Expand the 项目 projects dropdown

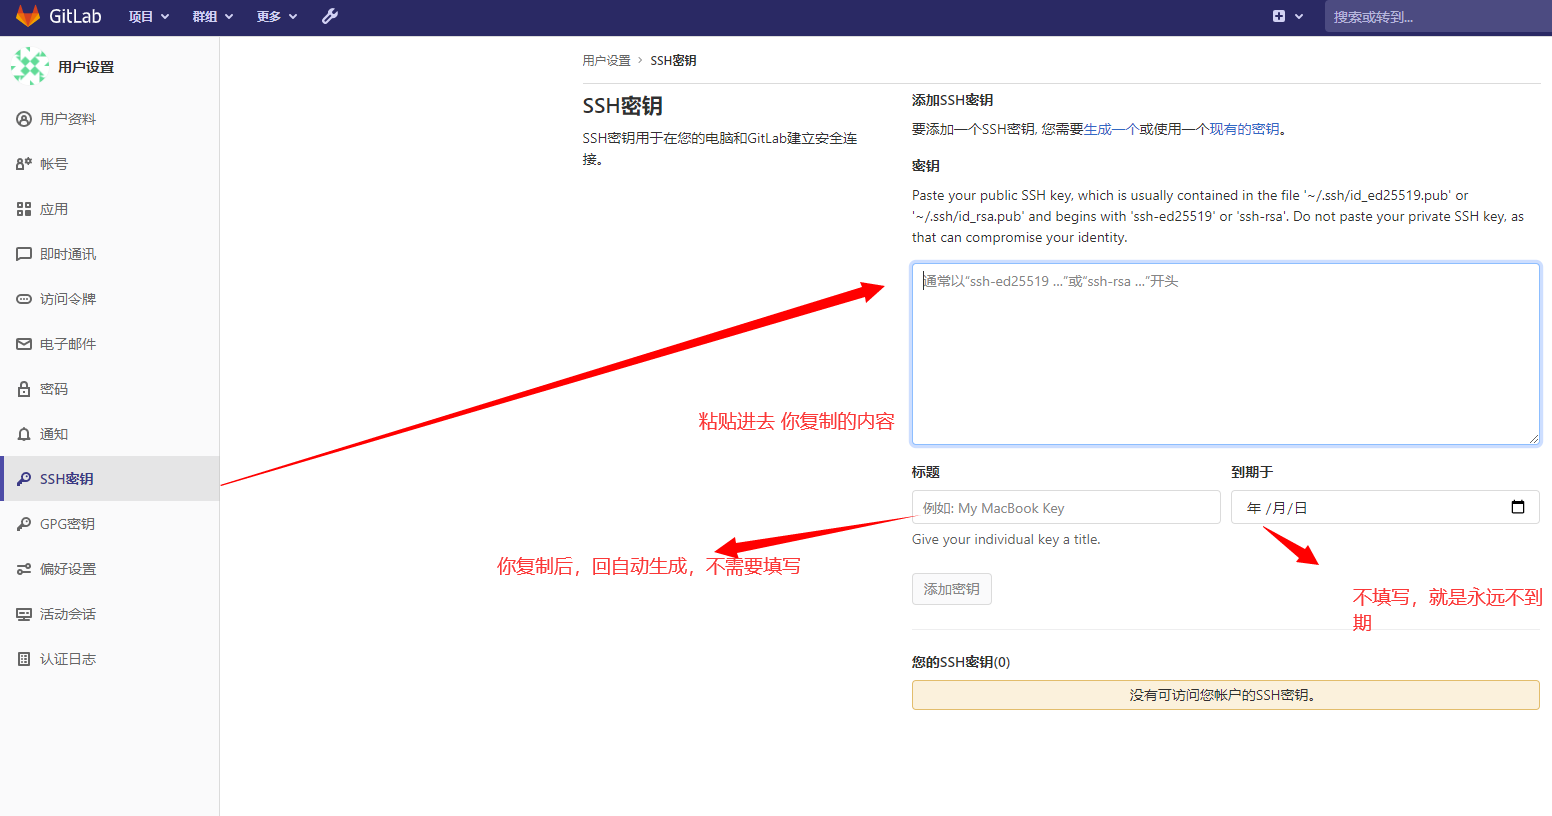click(x=149, y=17)
